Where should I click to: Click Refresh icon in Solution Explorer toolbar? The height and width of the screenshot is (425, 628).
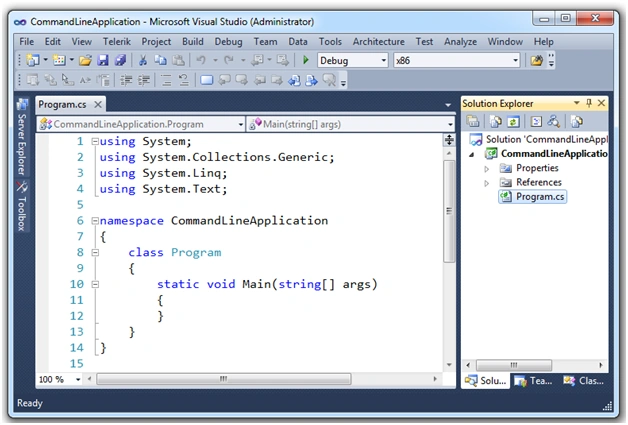[x=513, y=121]
